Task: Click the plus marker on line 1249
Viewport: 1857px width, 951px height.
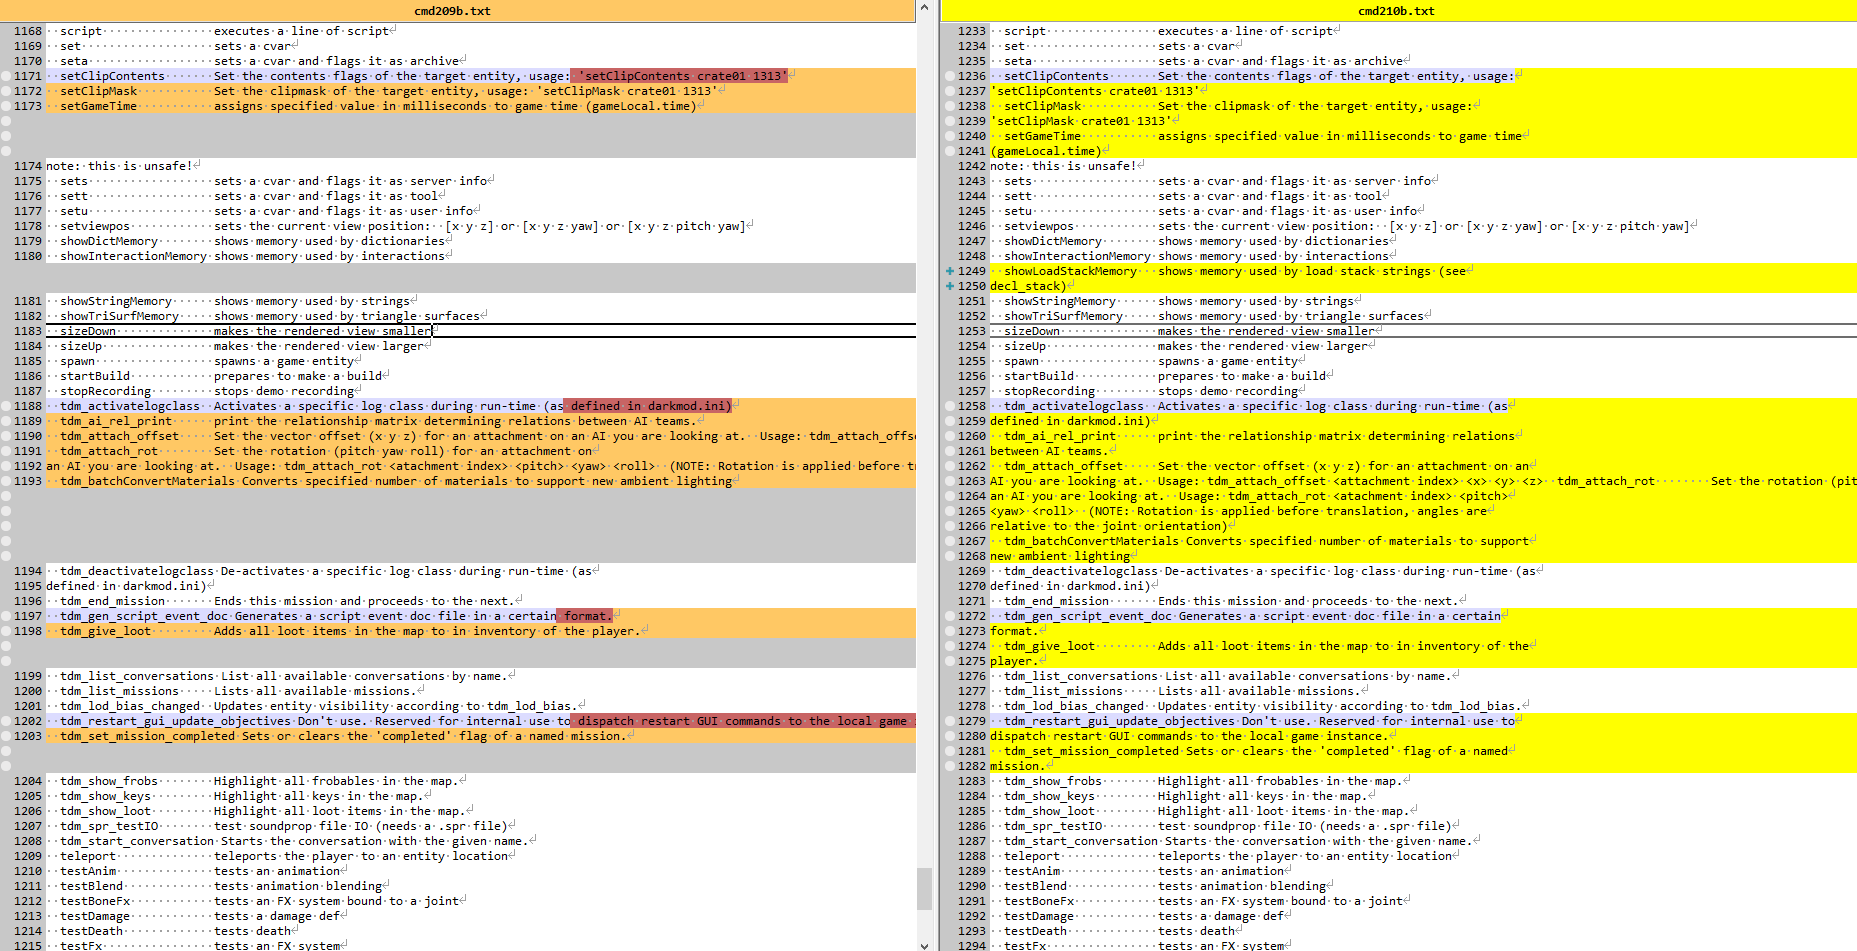Action: [x=949, y=271]
